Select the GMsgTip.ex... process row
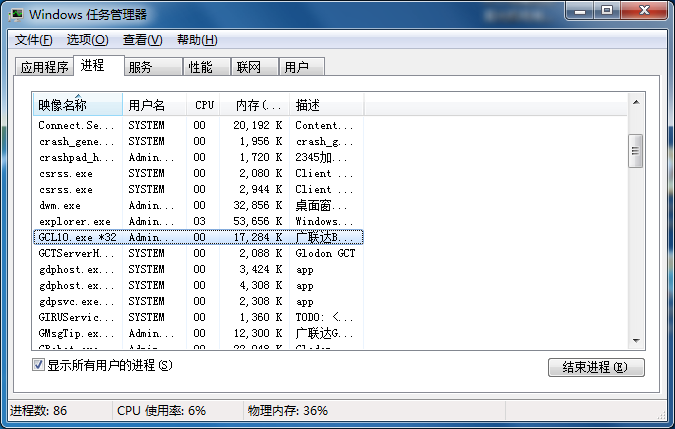The height and width of the screenshot is (429, 675). pos(198,333)
